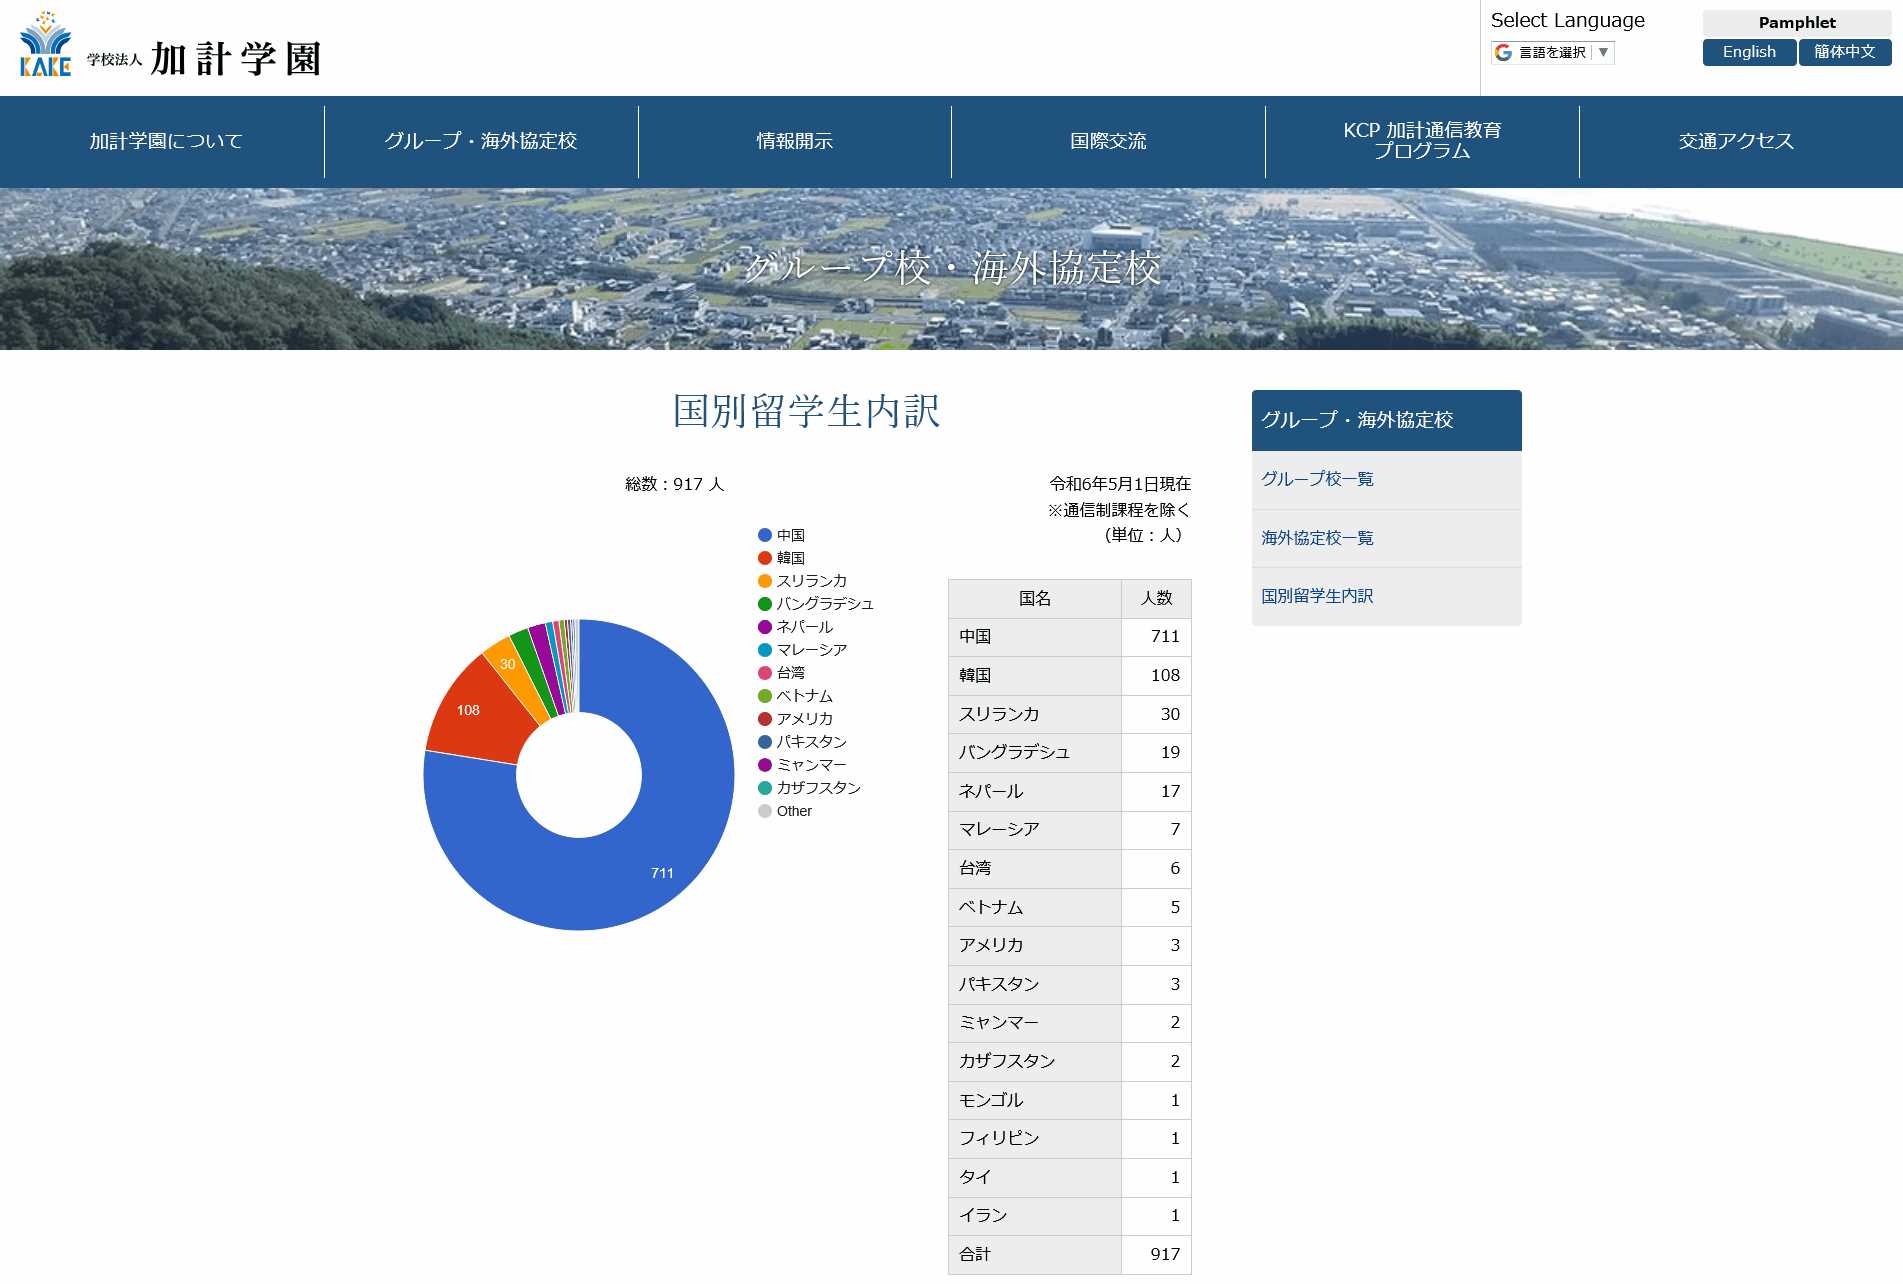Click the dropdown arrow beside 言語を選択

coord(1603,53)
